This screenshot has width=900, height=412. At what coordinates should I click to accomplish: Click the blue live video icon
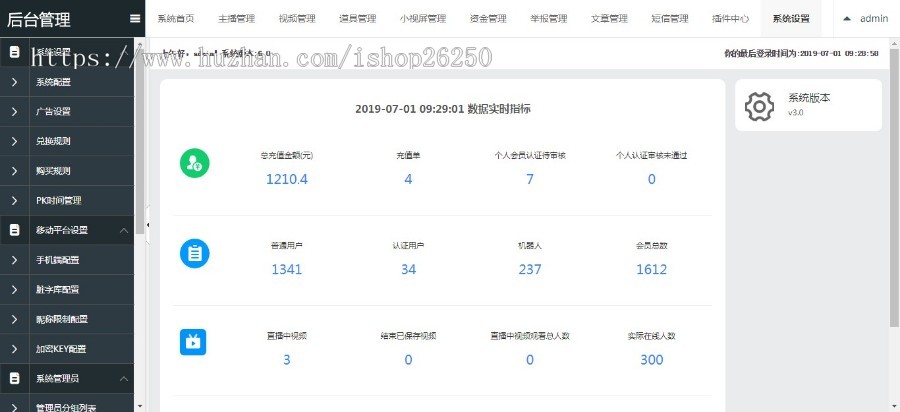(x=194, y=342)
